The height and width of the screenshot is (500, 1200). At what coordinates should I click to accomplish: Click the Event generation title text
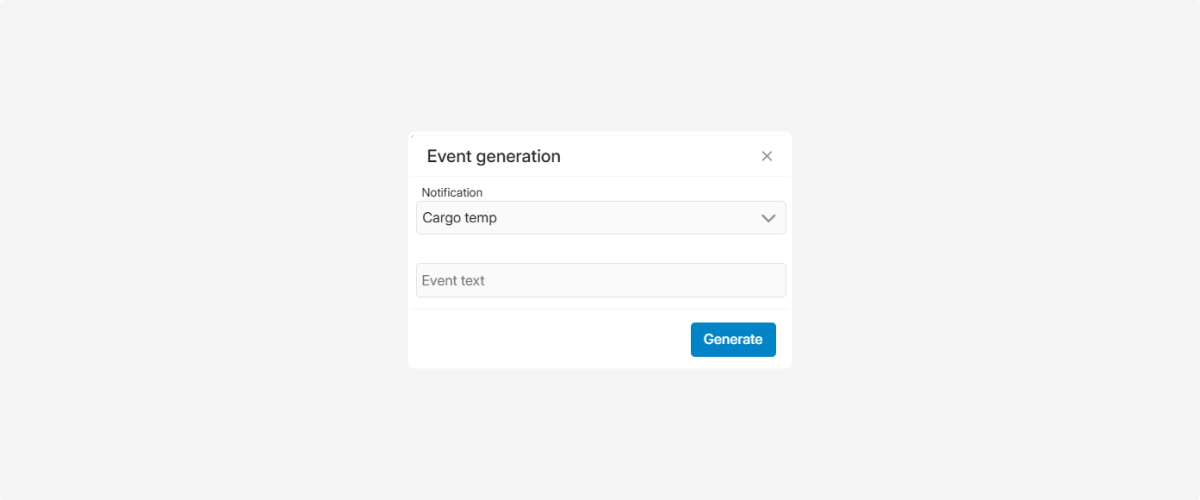coord(494,156)
